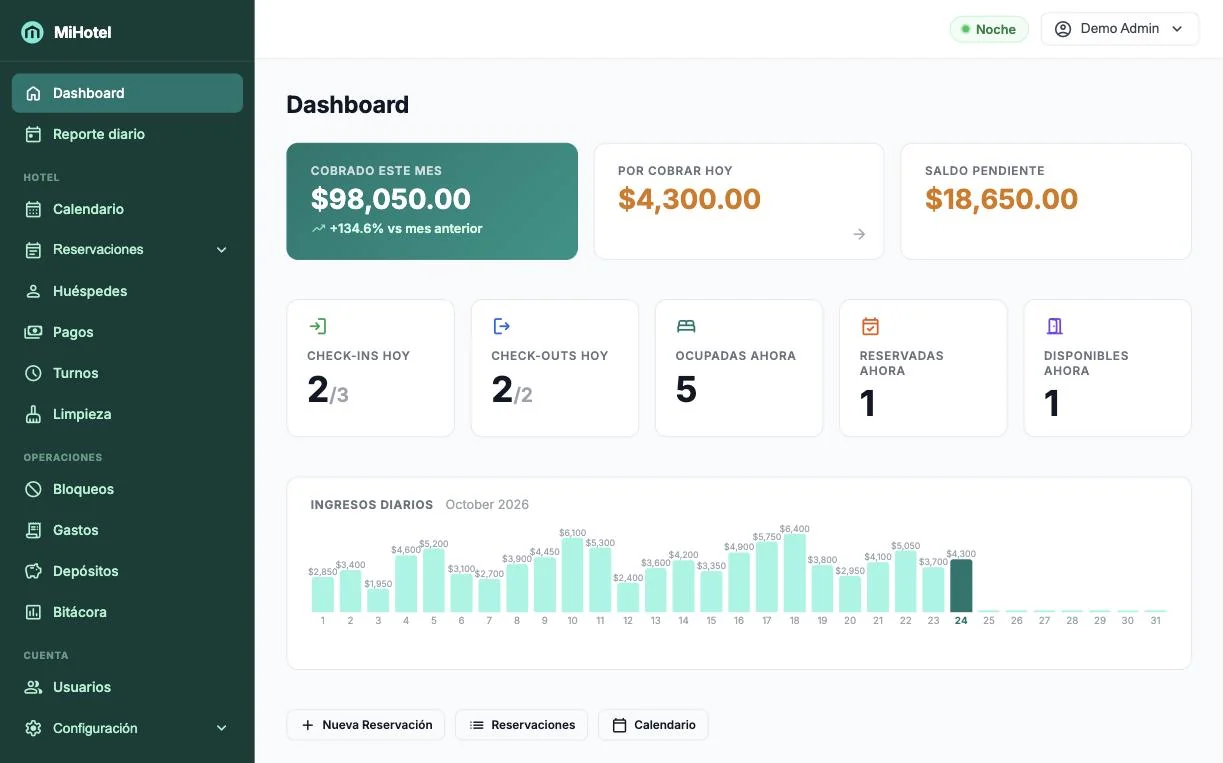The height and width of the screenshot is (763, 1223).
Task: Click the Reporte diario calendar icon
Action: [33, 134]
